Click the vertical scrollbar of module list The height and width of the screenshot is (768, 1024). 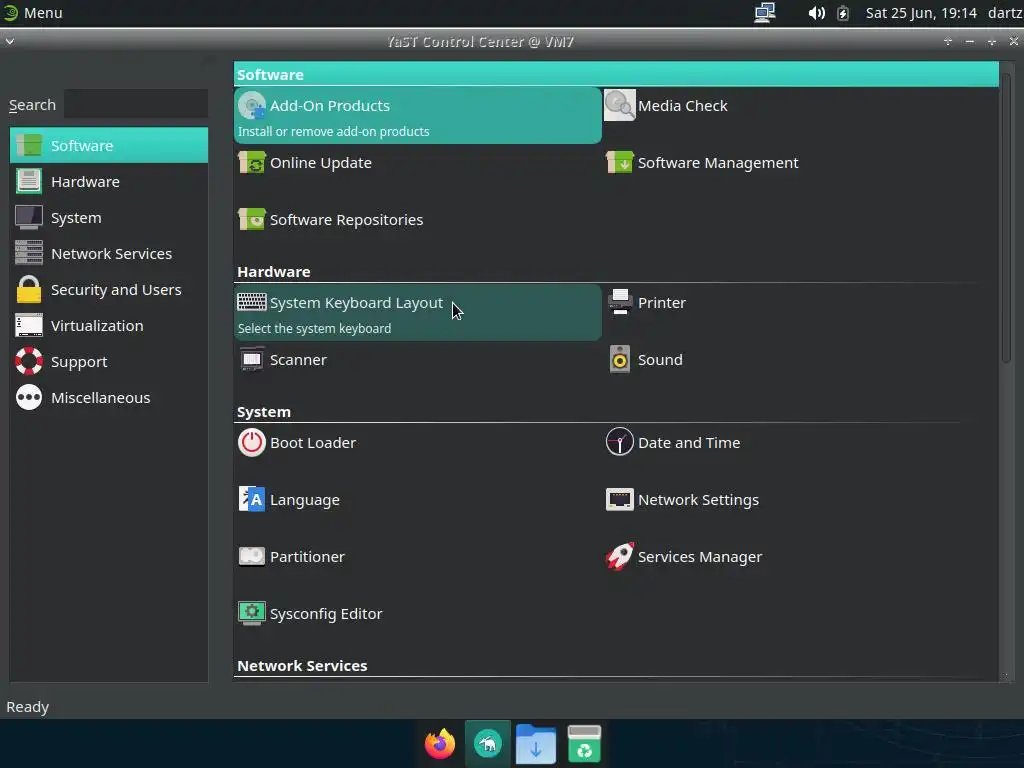point(1006,216)
